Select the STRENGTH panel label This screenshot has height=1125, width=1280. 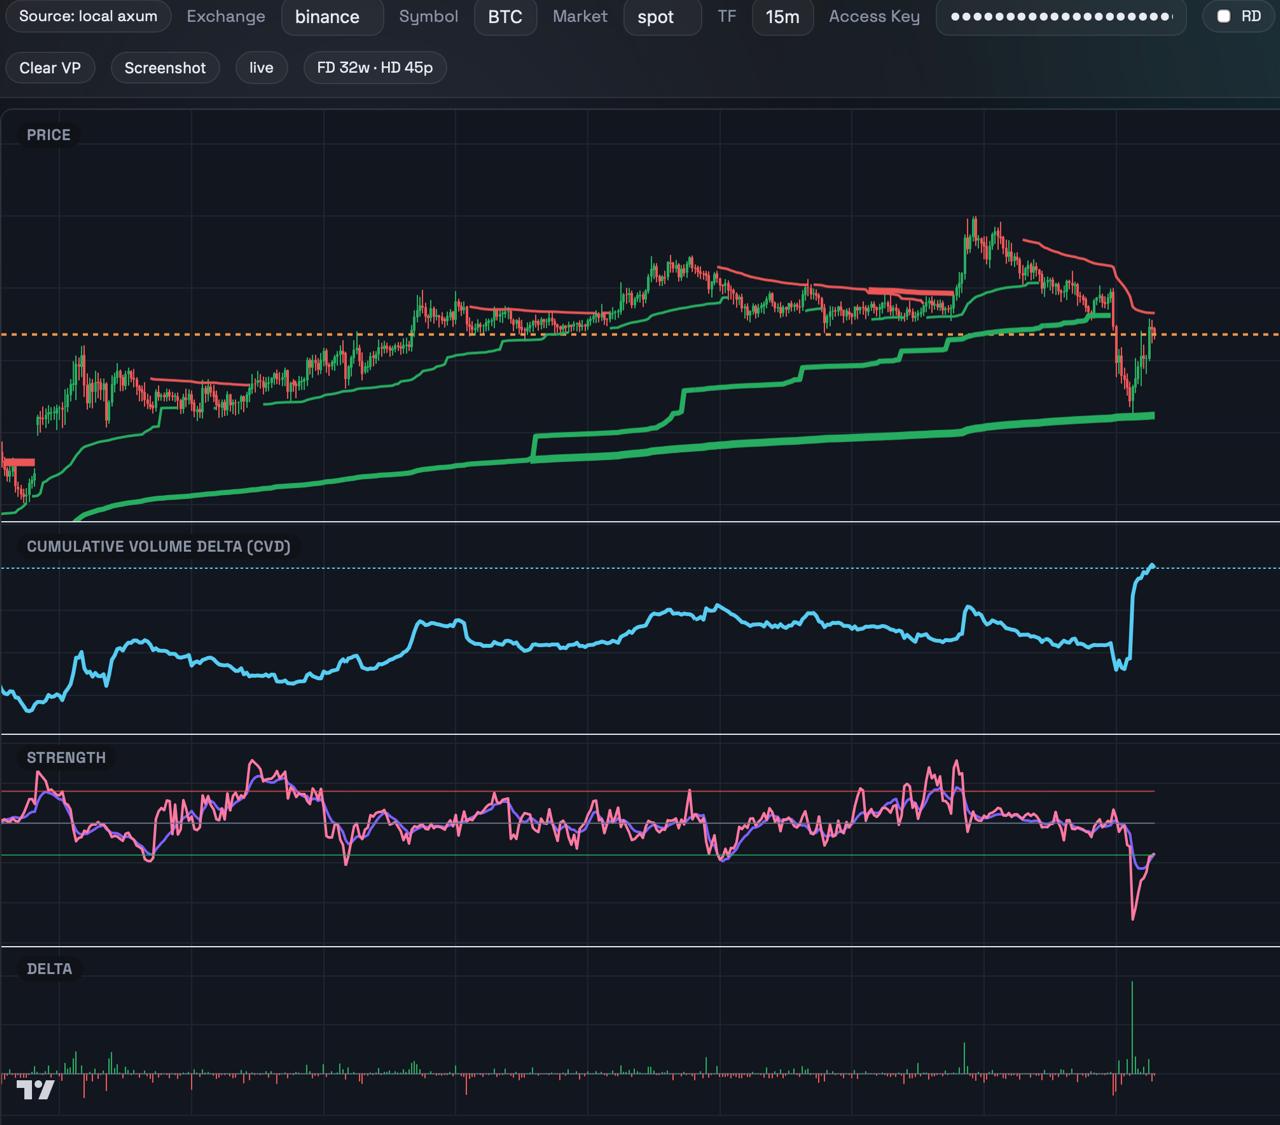(66, 757)
